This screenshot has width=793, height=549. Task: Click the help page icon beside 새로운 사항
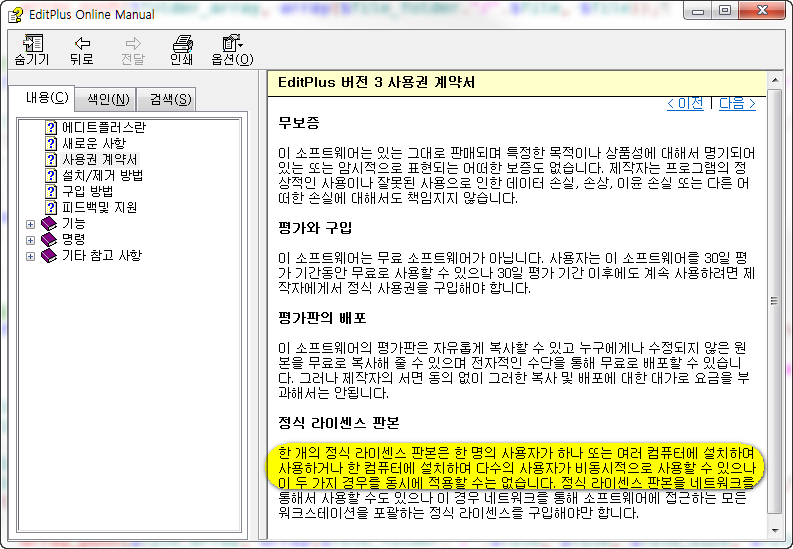(x=51, y=144)
